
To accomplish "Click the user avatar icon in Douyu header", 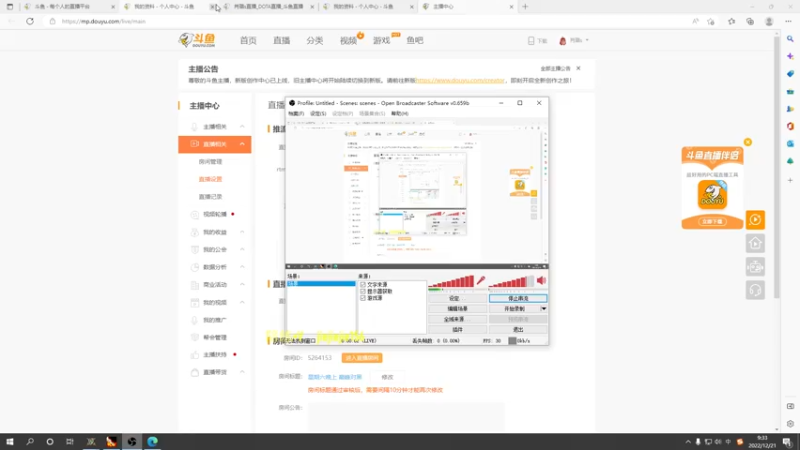I will tap(563, 40).
